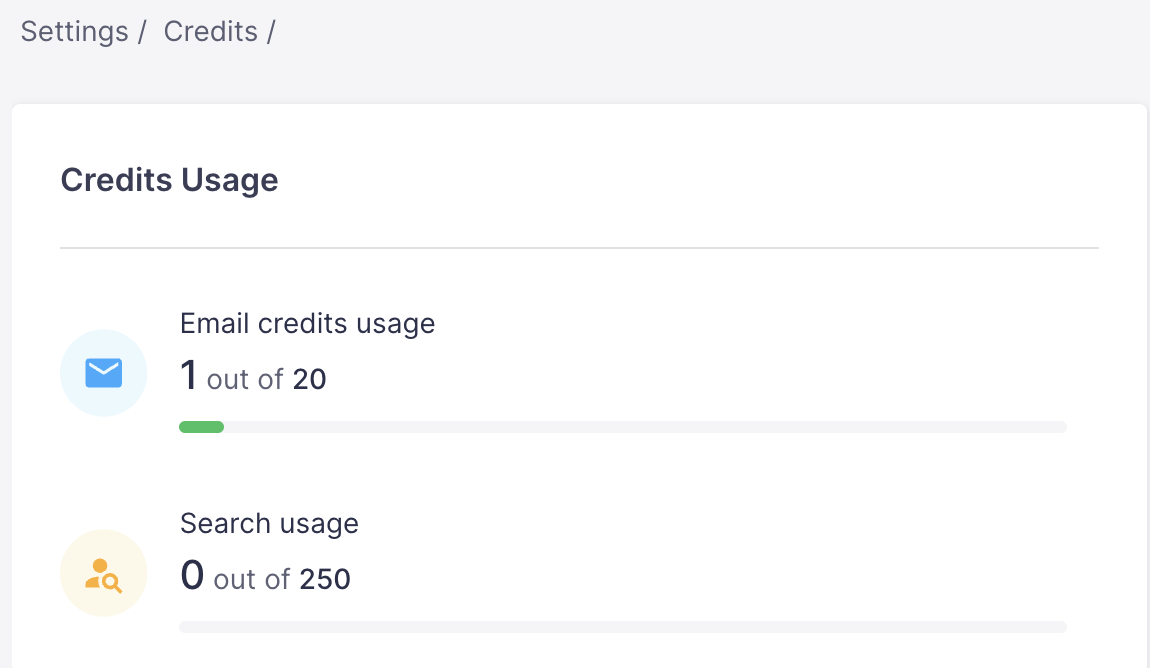Click the search usage count 0
The width and height of the screenshot is (1150, 668).
click(192, 576)
